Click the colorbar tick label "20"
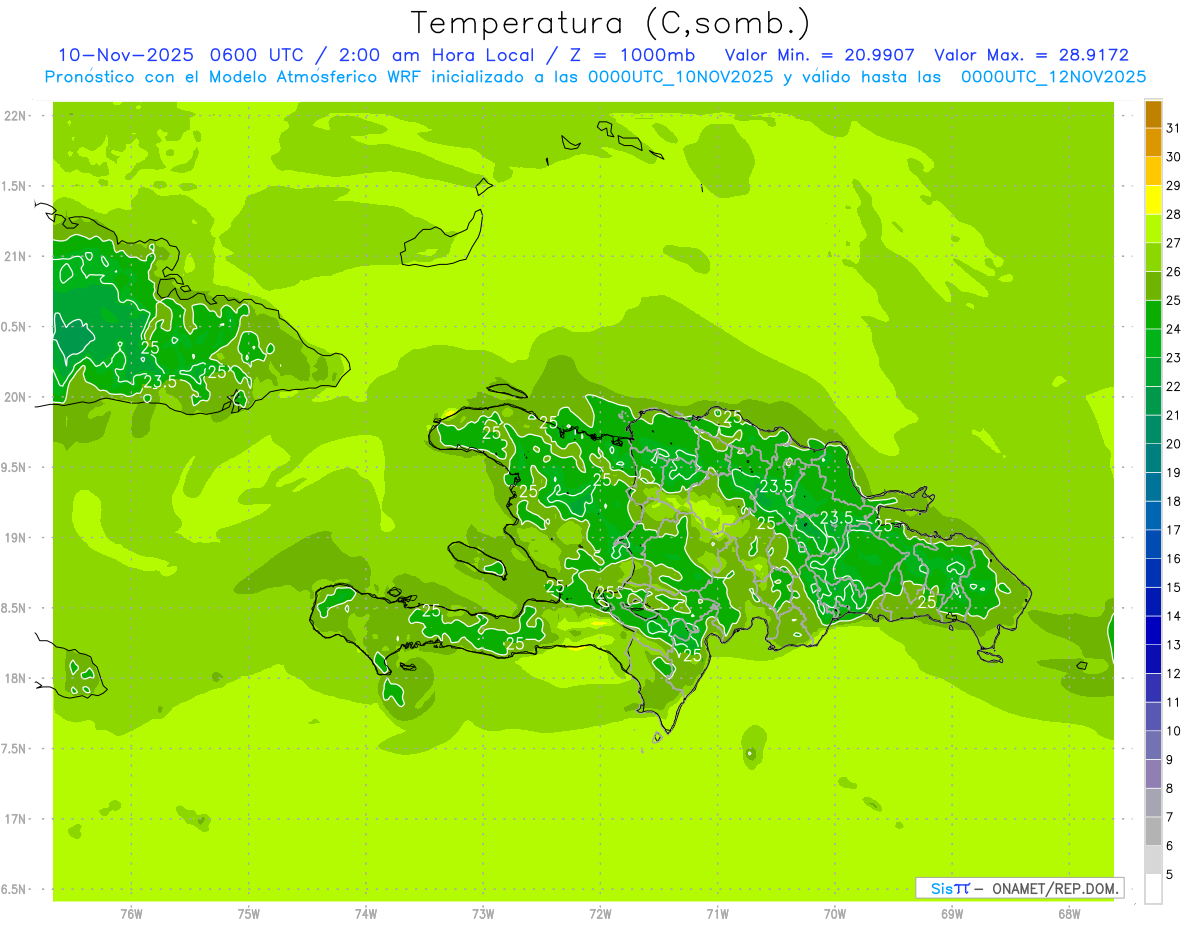The width and height of the screenshot is (1200, 927). [1174, 444]
